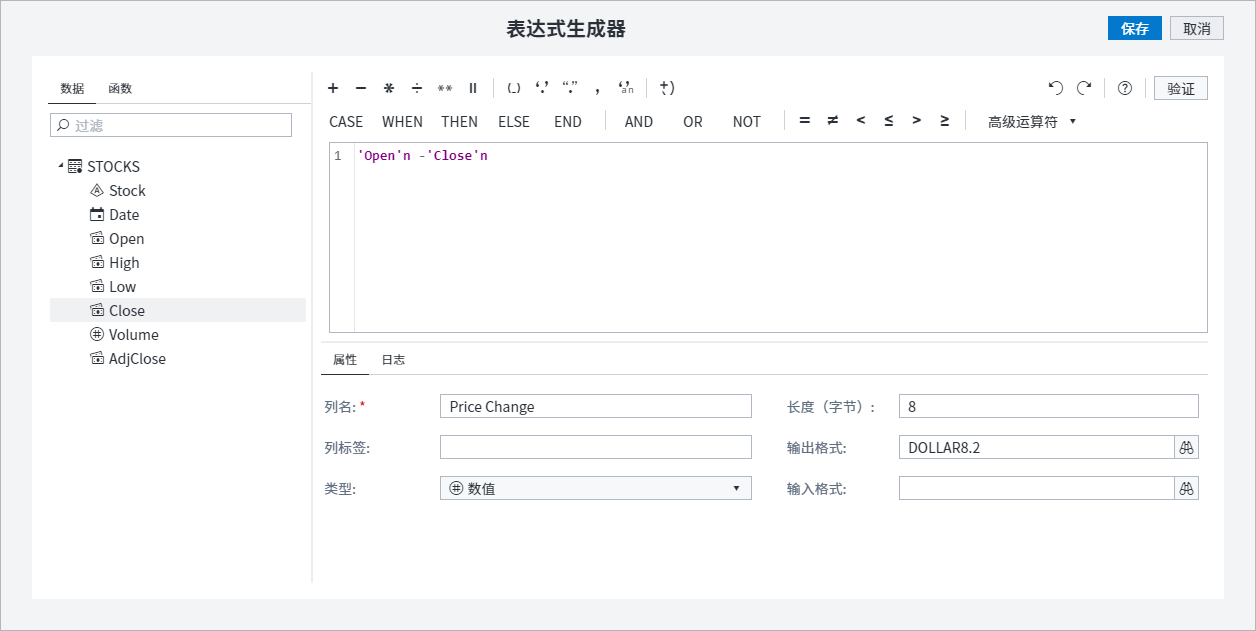
Task: Insert a comma from the toolbar
Action: [x=597, y=88]
